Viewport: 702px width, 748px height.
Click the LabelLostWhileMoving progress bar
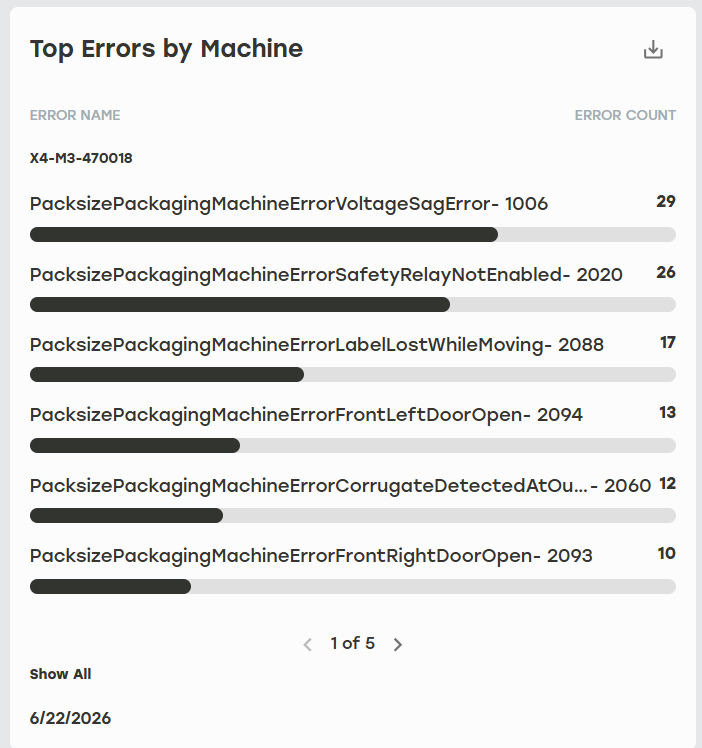352,374
